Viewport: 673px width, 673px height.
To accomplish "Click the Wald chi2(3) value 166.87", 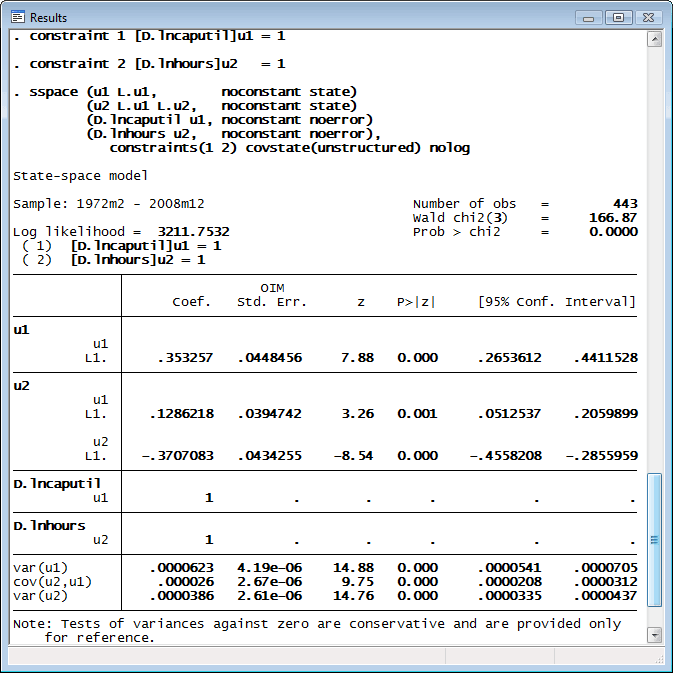I will click(613, 218).
